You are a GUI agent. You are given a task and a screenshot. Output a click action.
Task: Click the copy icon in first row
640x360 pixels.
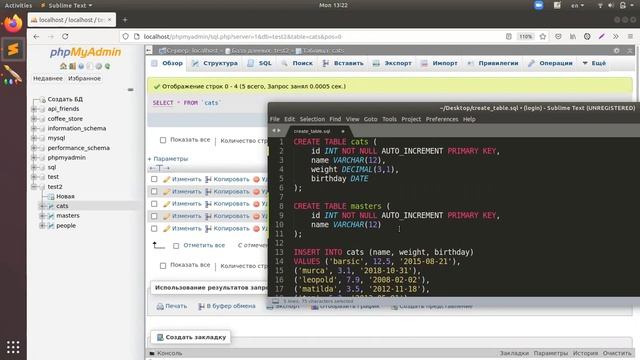click(208, 179)
